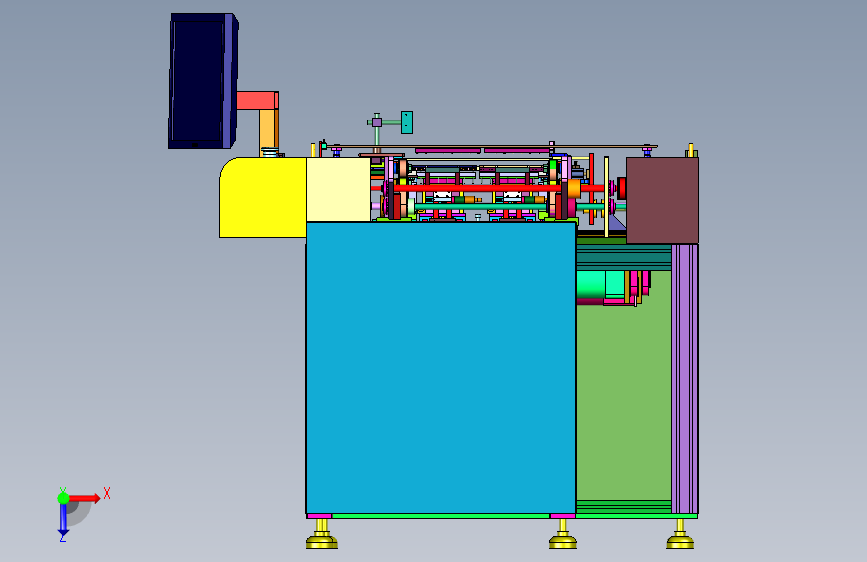Click the long red horizontal shaft
Screen dimensions: 867x562
[478, 189]
